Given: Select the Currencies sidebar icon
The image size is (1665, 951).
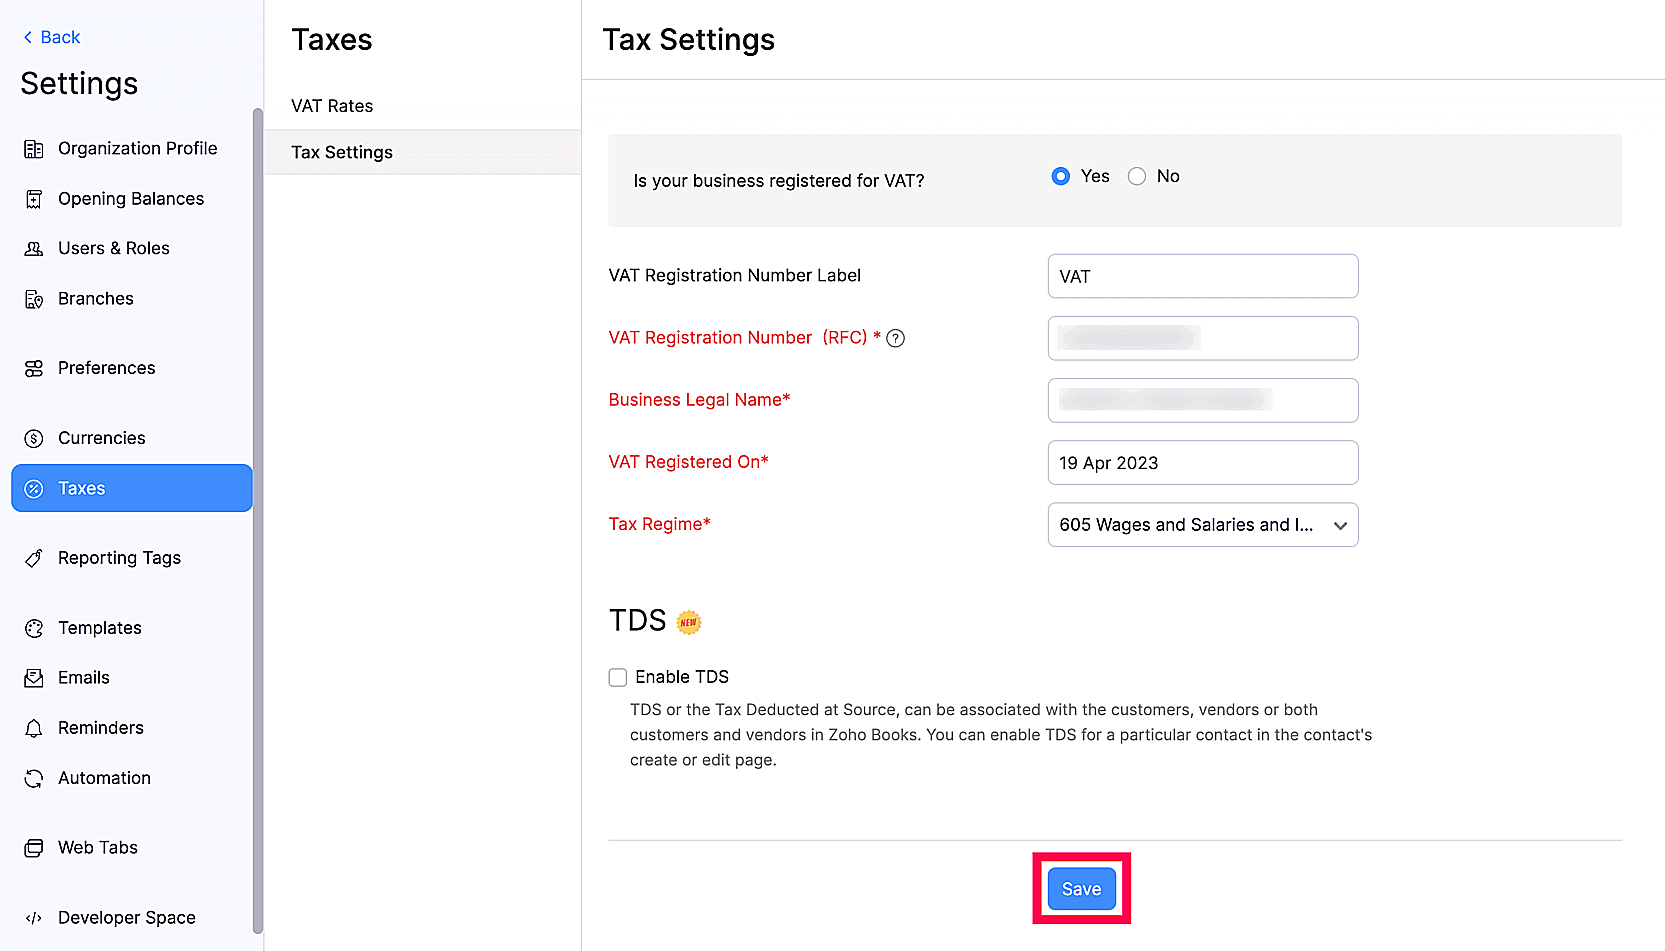Looking at the screenshot, I should [33, 438].
